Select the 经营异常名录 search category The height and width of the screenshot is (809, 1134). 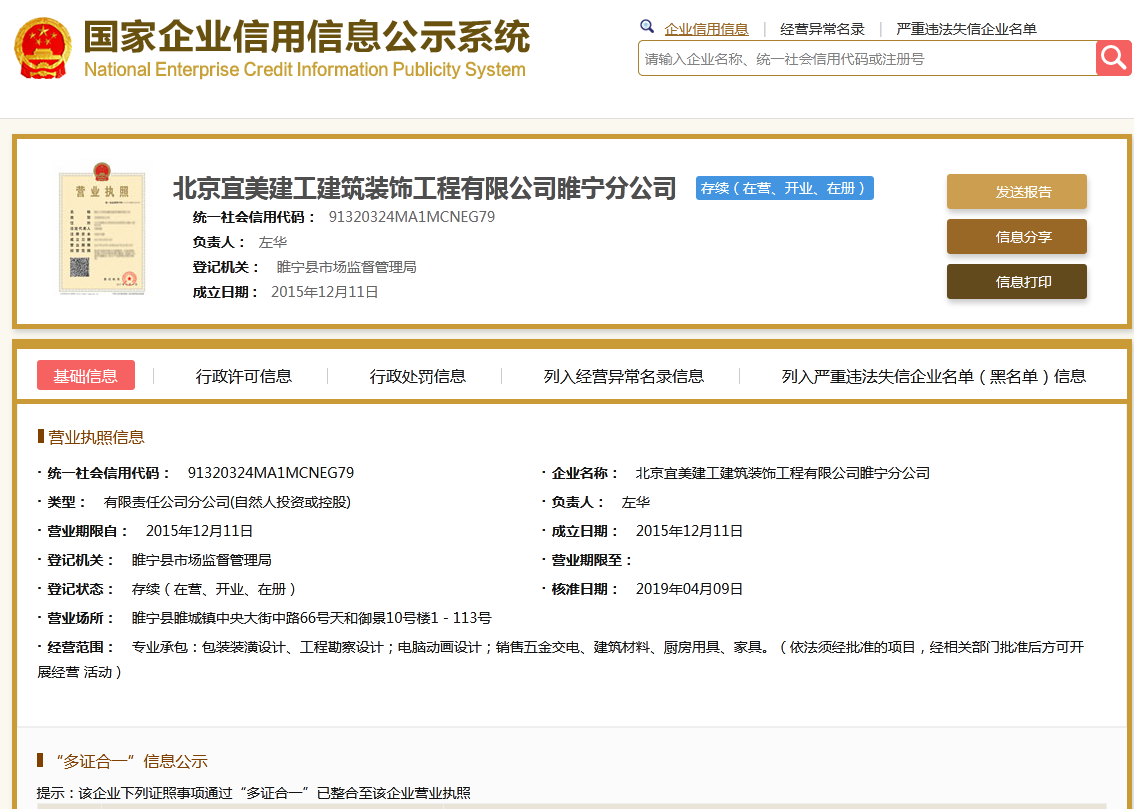822,29
